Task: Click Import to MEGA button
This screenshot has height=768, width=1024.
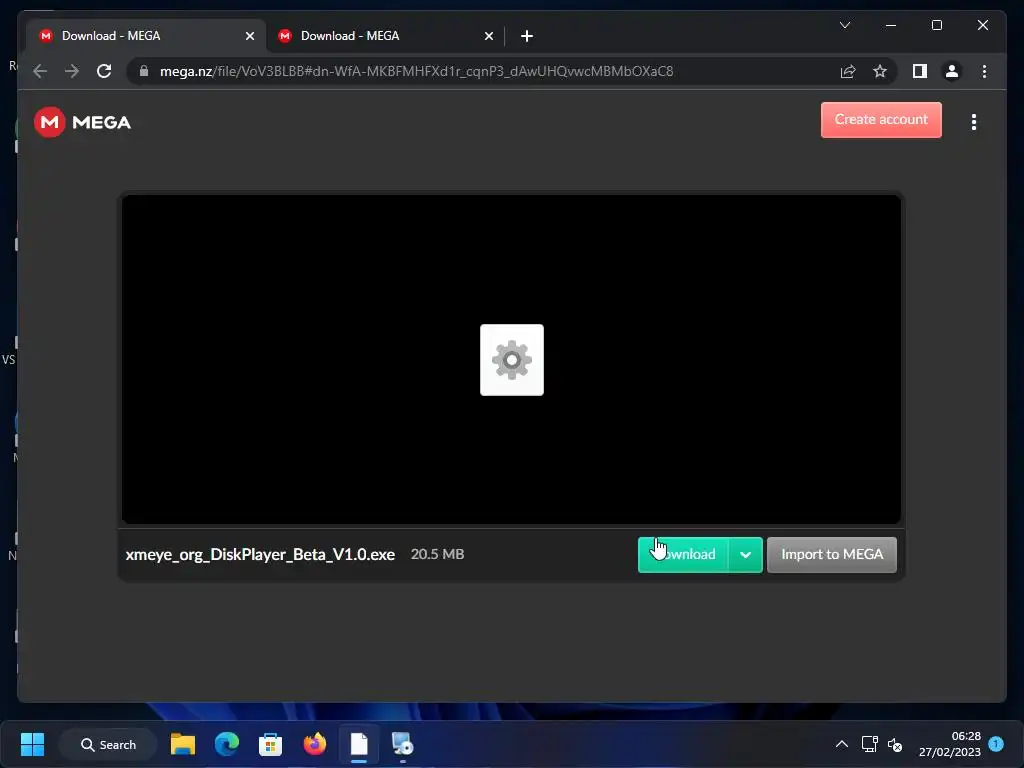Action: (831, 554)
